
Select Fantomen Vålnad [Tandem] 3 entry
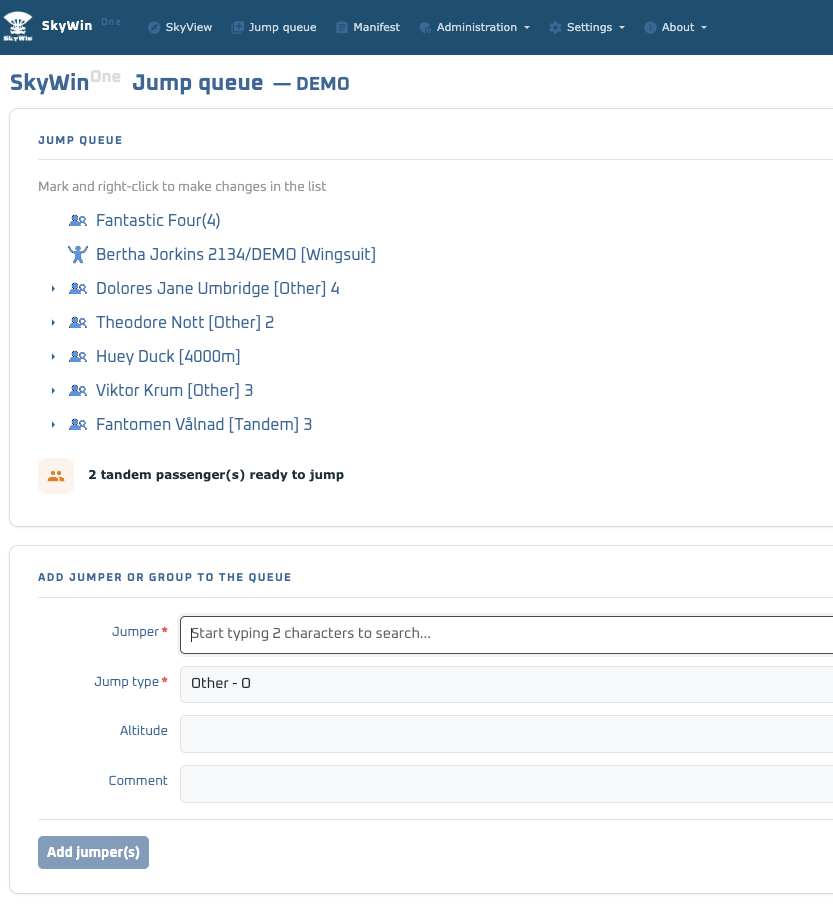(x=204, y=425)
